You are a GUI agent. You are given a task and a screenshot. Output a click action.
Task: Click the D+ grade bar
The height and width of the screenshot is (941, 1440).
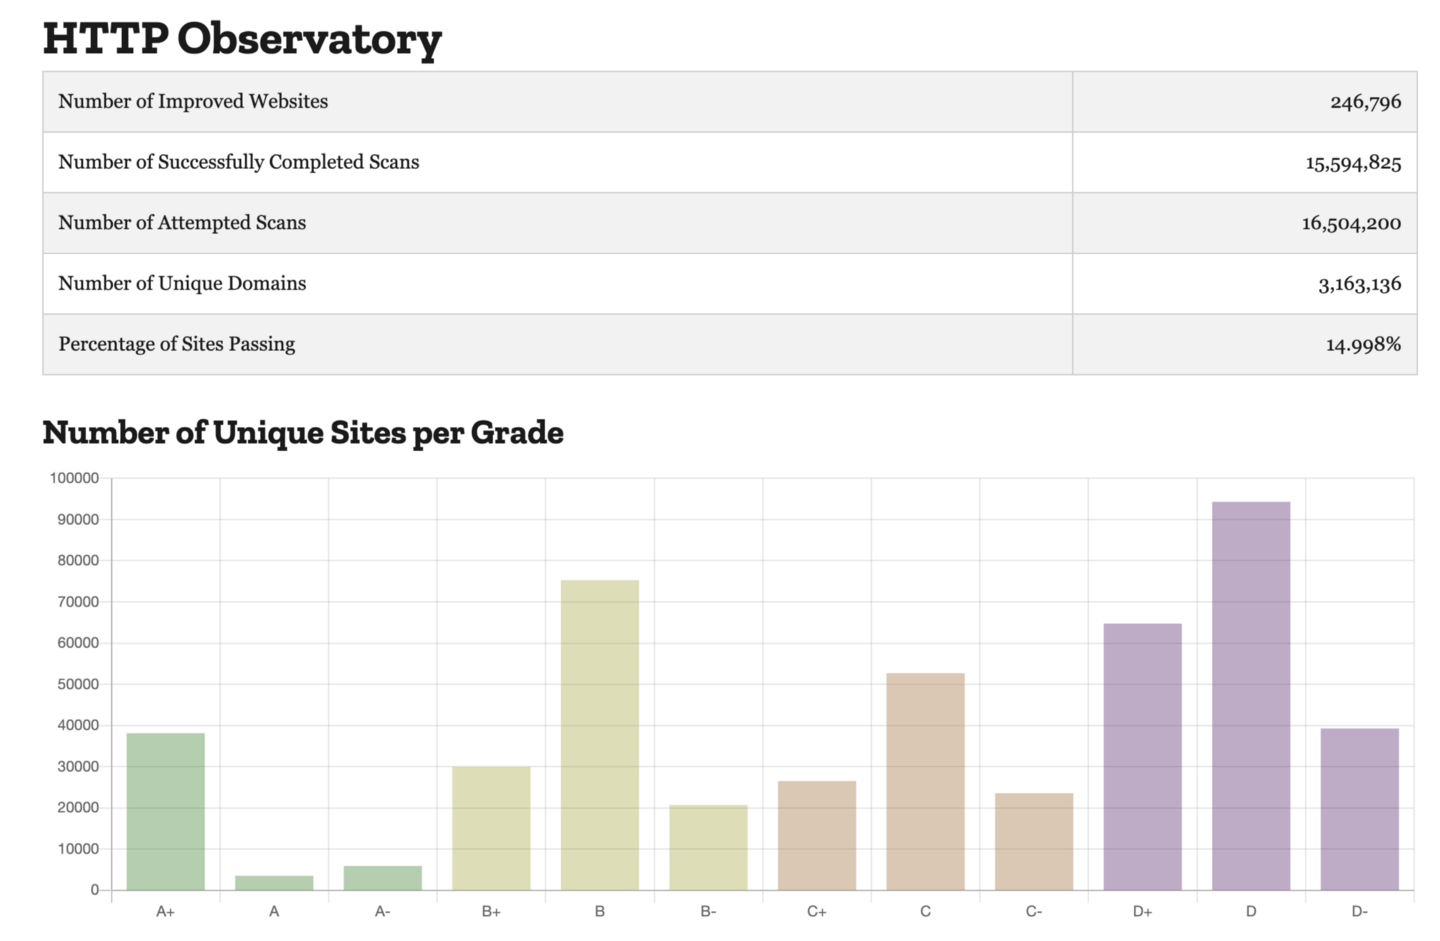1142,757
